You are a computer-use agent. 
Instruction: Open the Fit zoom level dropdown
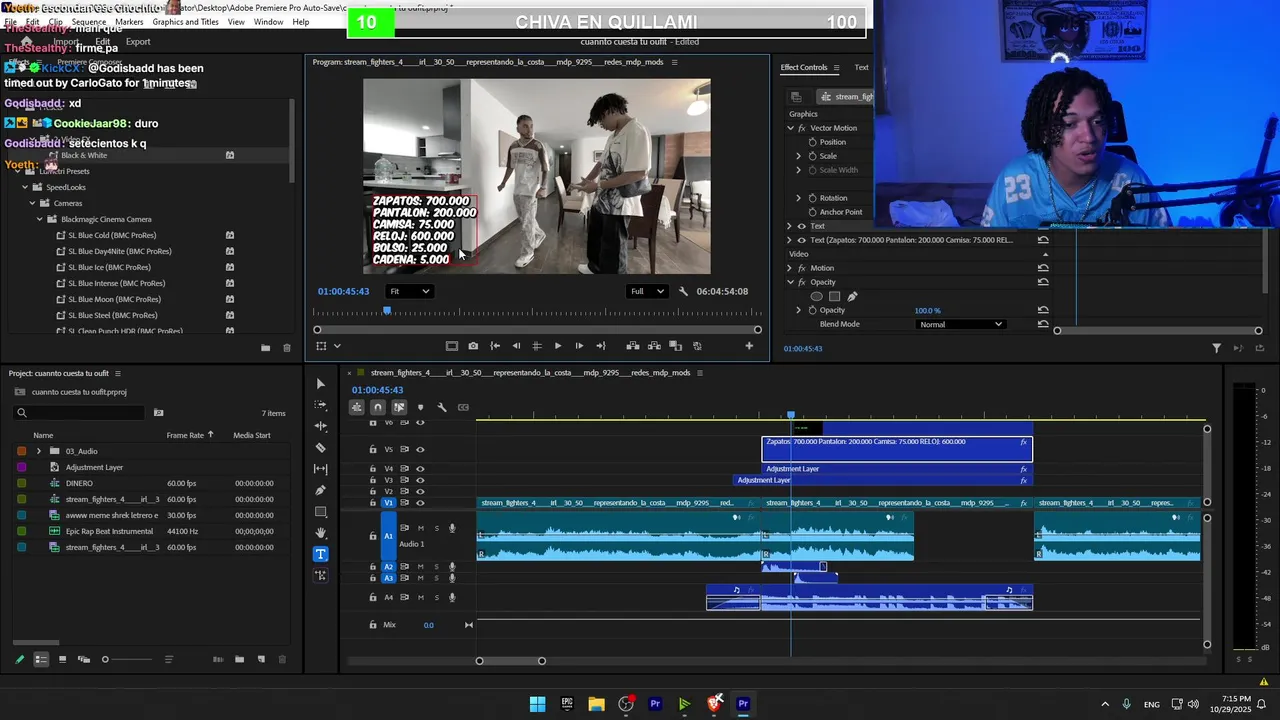coord(409,291)
